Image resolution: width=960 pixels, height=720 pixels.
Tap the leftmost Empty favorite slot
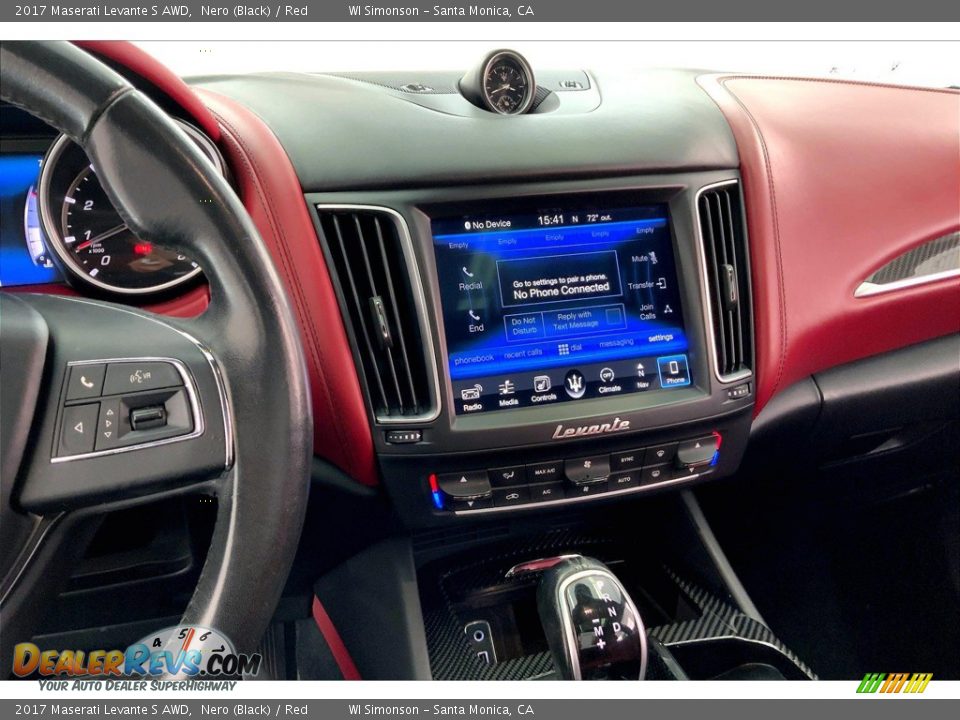pos(458,245)
